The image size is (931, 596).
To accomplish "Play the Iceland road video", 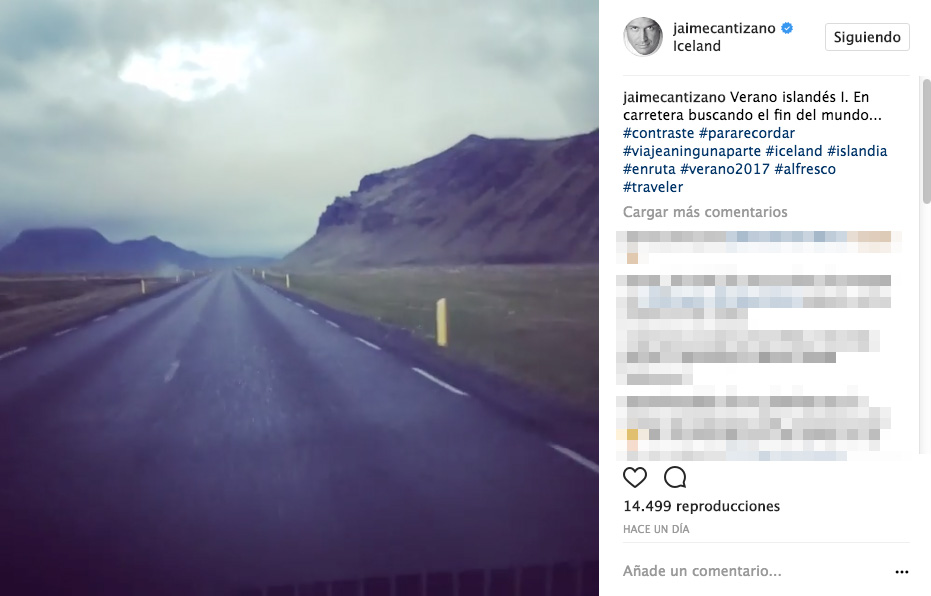I will pos(299,298).
